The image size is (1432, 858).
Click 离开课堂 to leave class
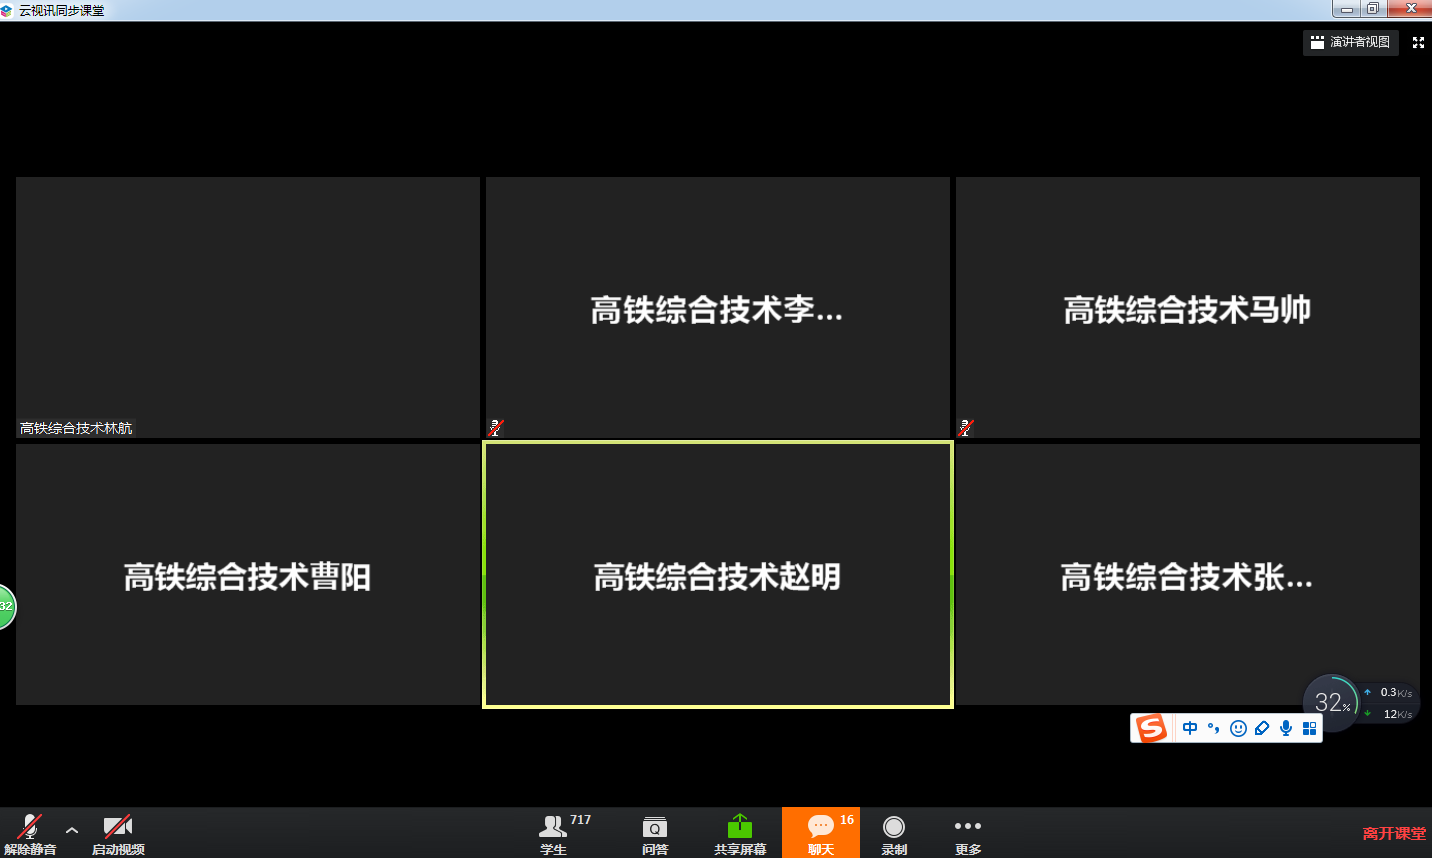pos(1394,833)
